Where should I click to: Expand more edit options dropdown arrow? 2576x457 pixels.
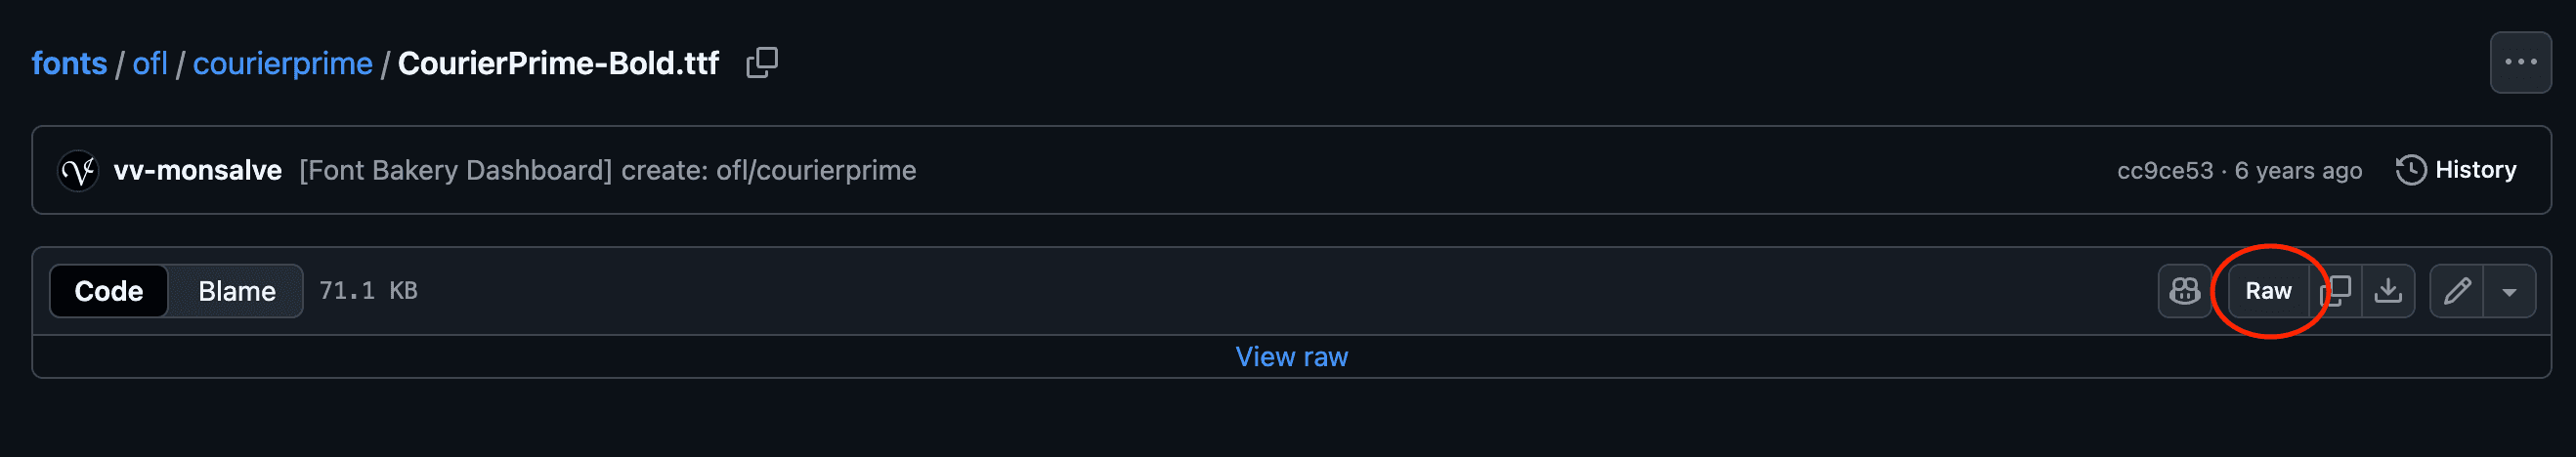coord(2509,292)
